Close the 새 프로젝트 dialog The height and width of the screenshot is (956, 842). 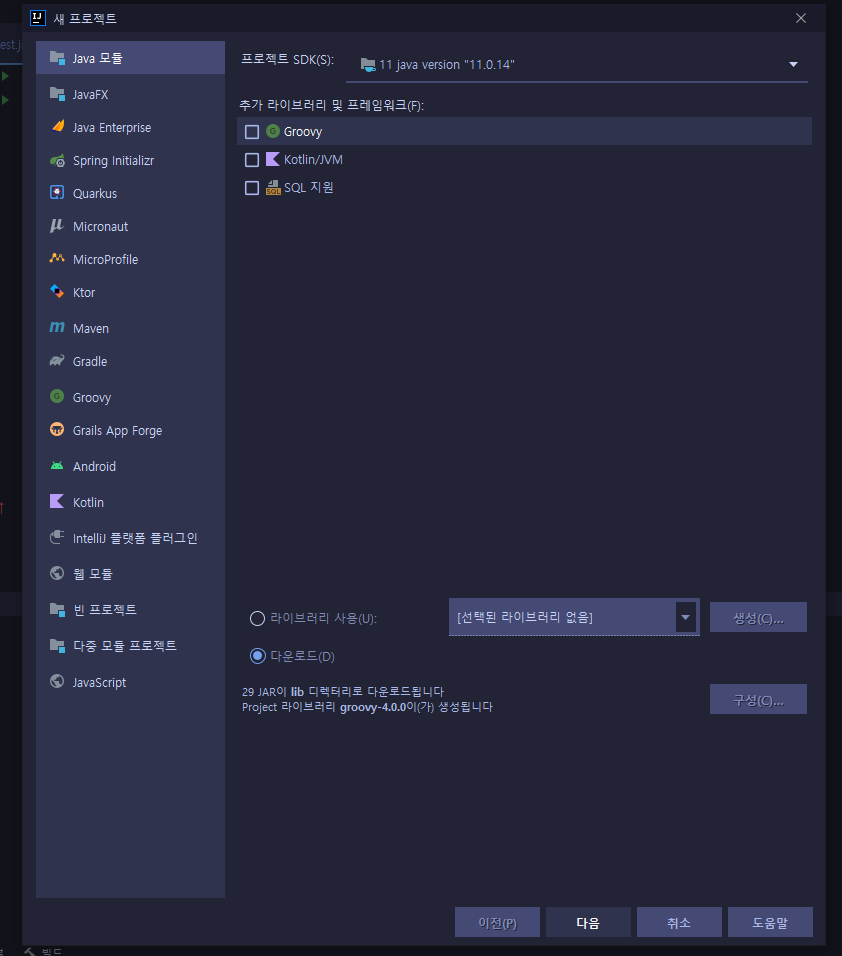pyautogui.click(x=801, y=18)
